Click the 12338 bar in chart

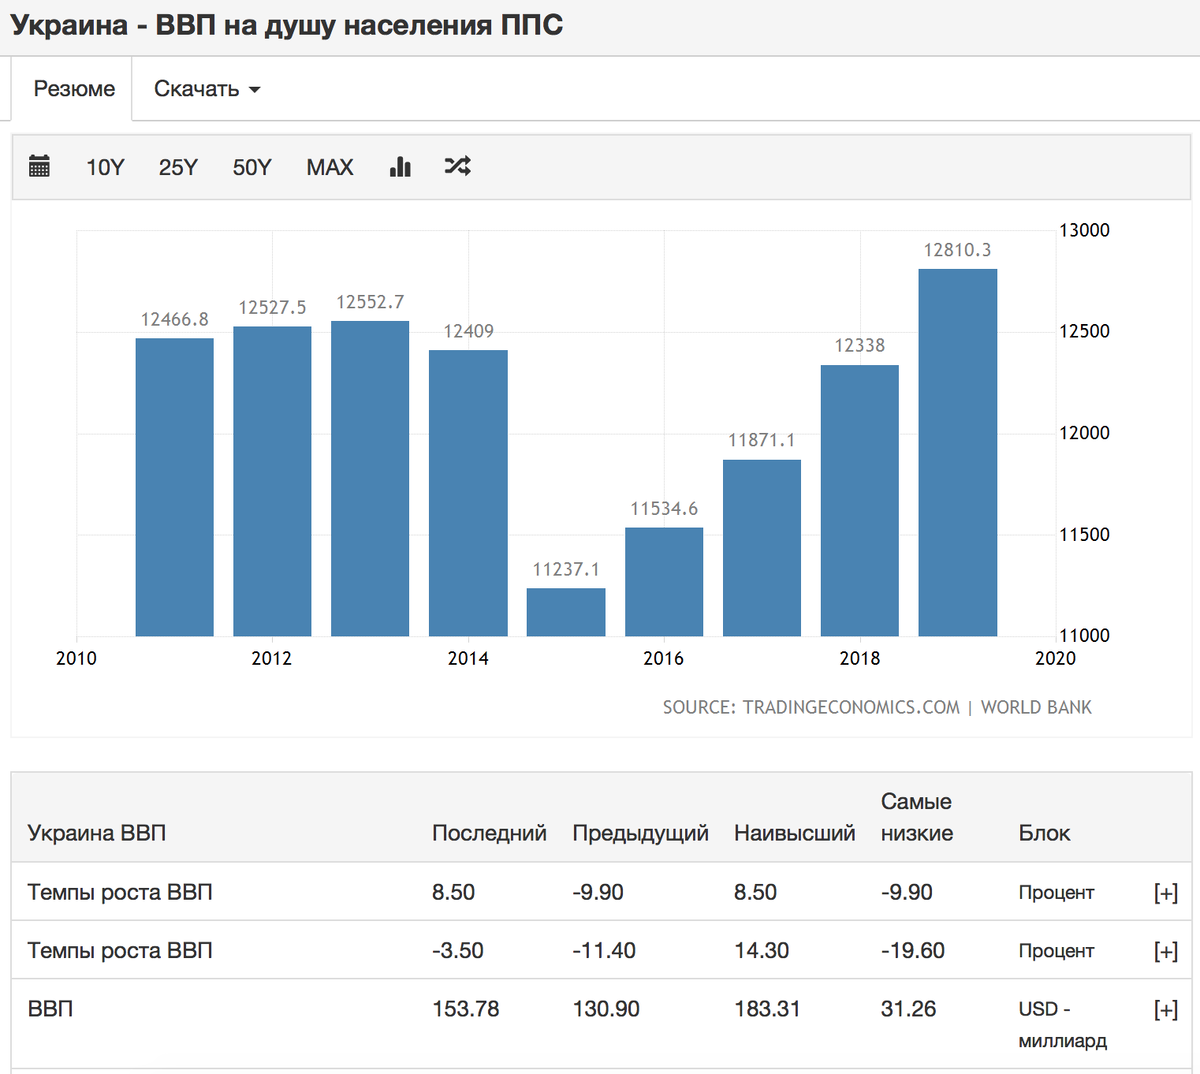pos(860,500)
